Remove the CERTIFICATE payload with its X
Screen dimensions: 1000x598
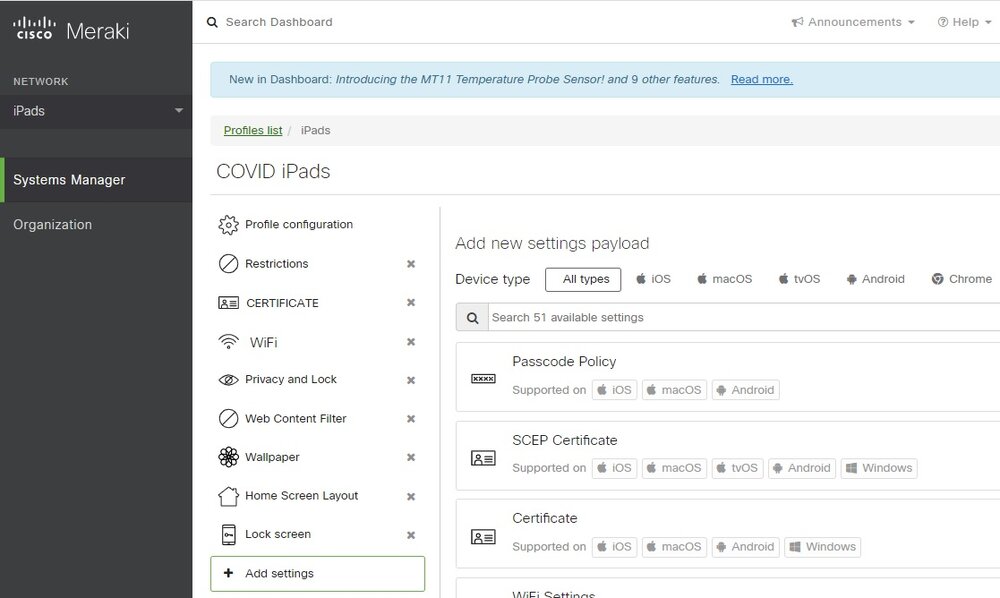(x=411, y=303)
